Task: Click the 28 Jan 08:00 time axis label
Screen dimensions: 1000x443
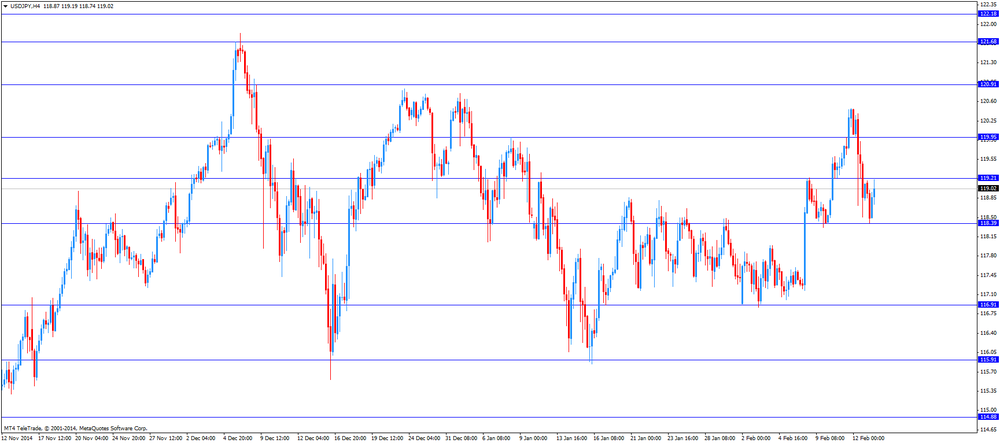Action: coord(719,439)
